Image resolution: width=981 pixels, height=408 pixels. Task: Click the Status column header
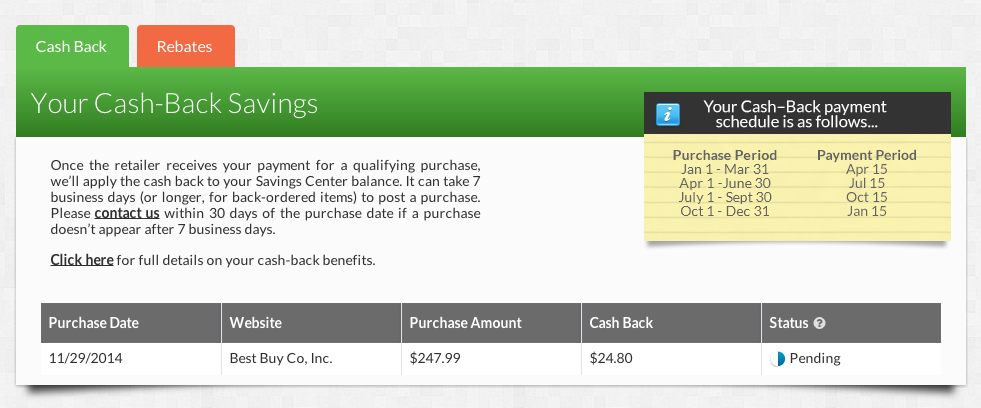pyautogui.click(x=851, y=323)
